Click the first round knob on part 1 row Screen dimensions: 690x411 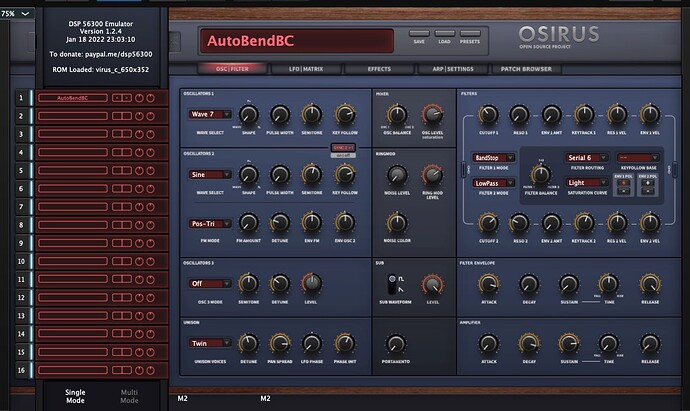[x=139, y=98]
